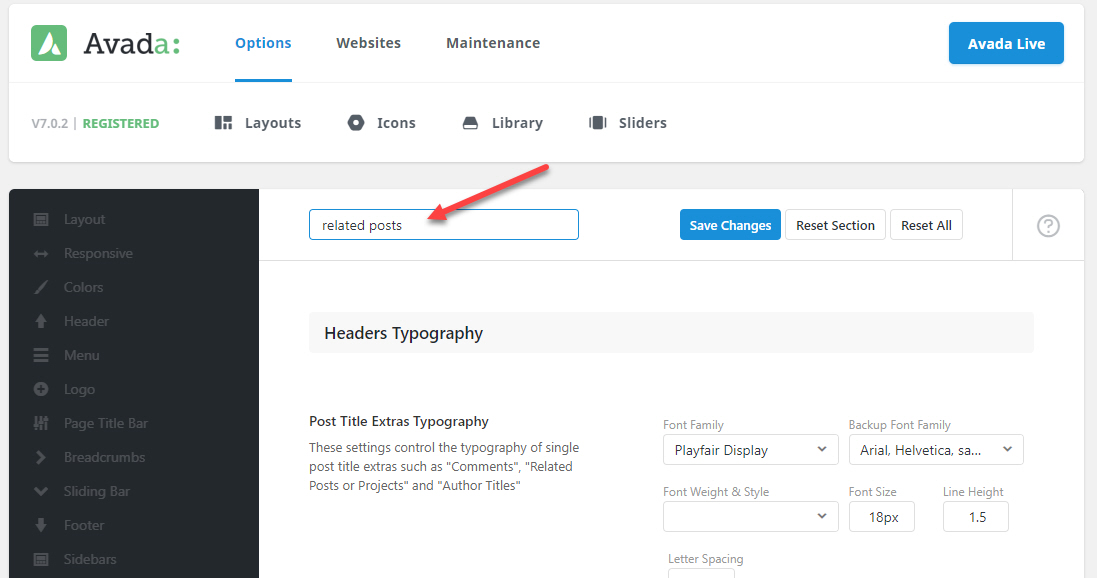The width and height of the screenshot is (1097, 578).
Task: Switch to the Options tab
Action: [x=263, y=43]
